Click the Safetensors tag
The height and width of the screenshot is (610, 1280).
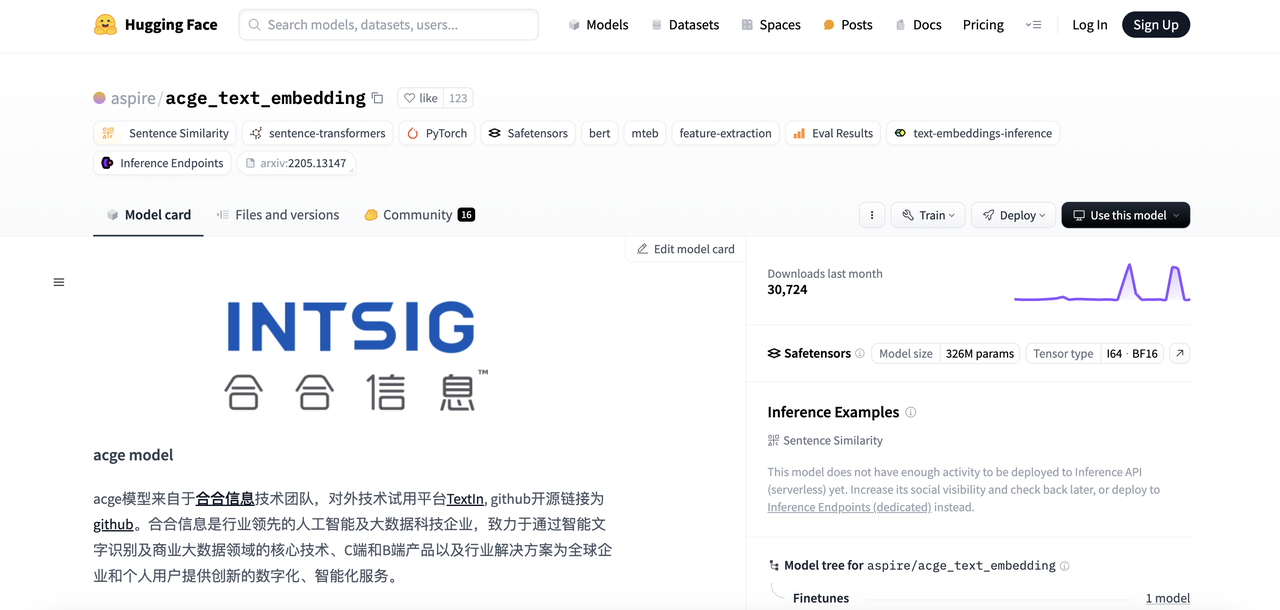528,133
